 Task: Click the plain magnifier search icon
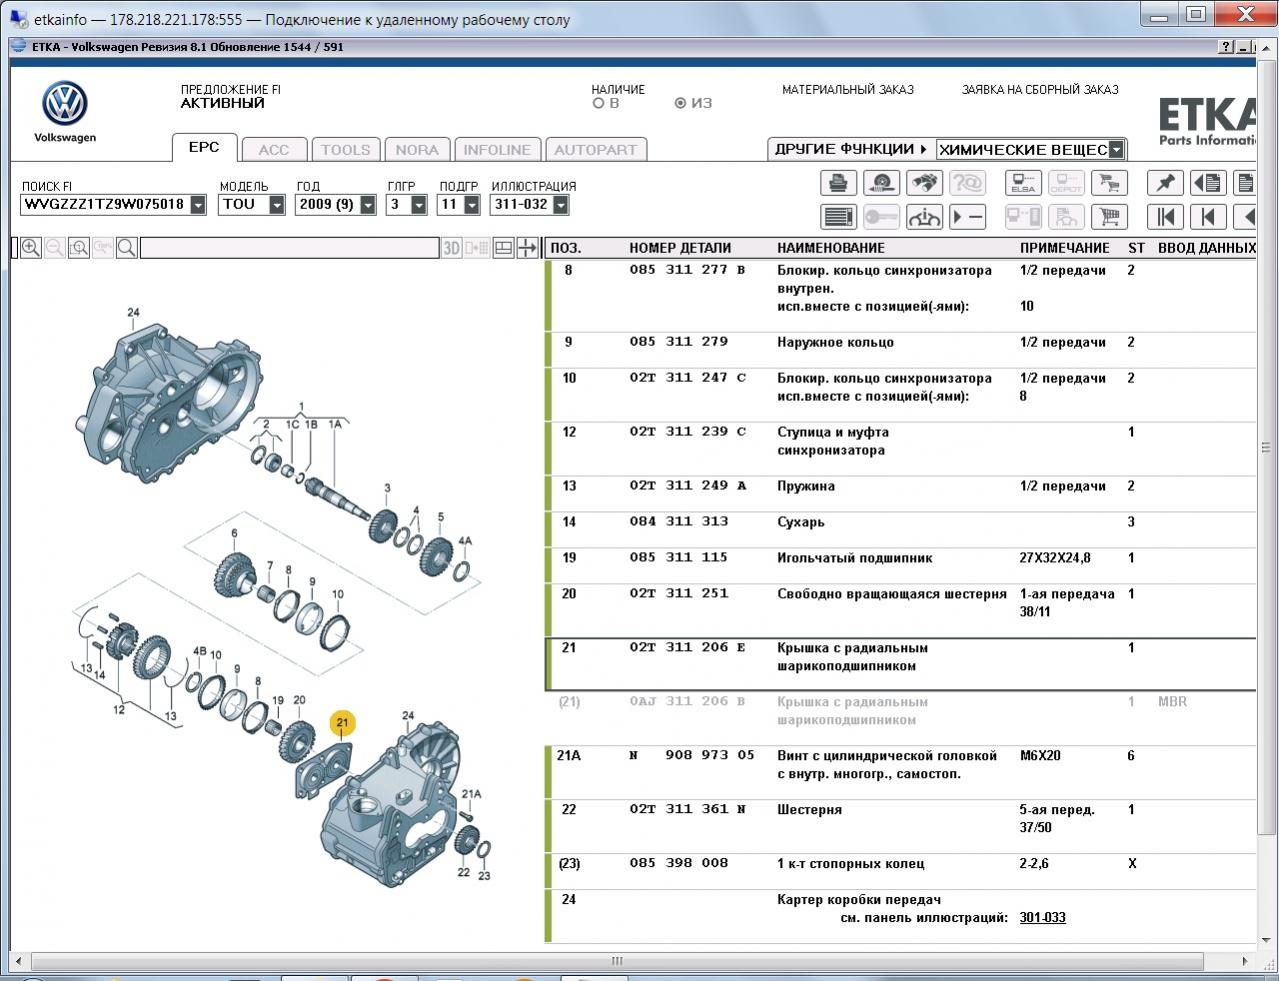[127, 248]
